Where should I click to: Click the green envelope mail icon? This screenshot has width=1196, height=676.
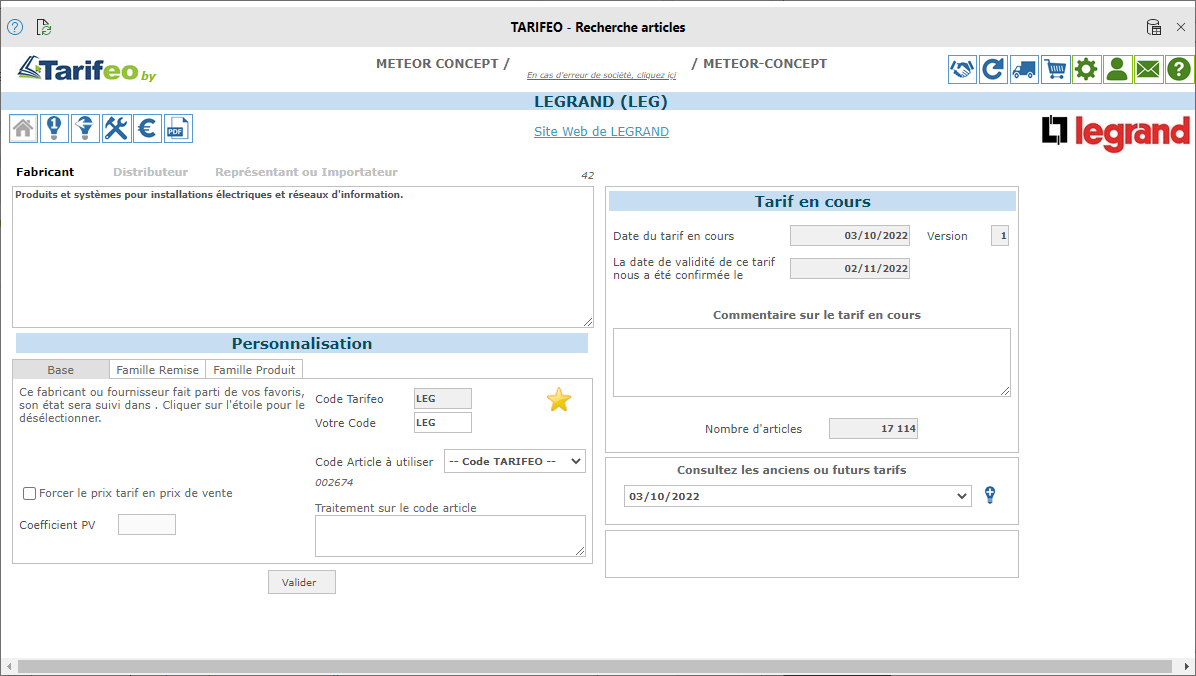click(x=1148, y=69)
